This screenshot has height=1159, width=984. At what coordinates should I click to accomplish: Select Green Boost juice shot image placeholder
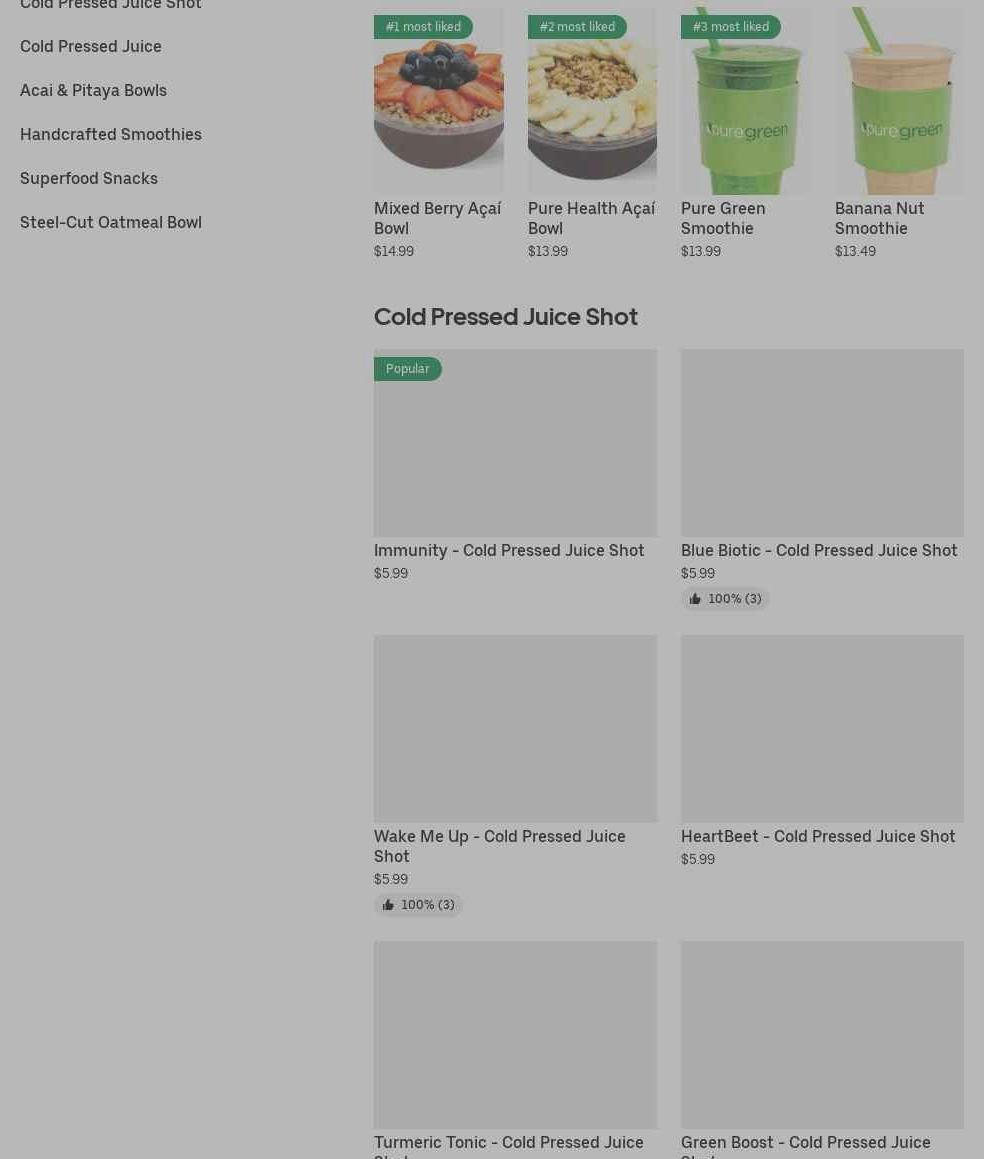pyautogui.click(x=822, y=1034)
